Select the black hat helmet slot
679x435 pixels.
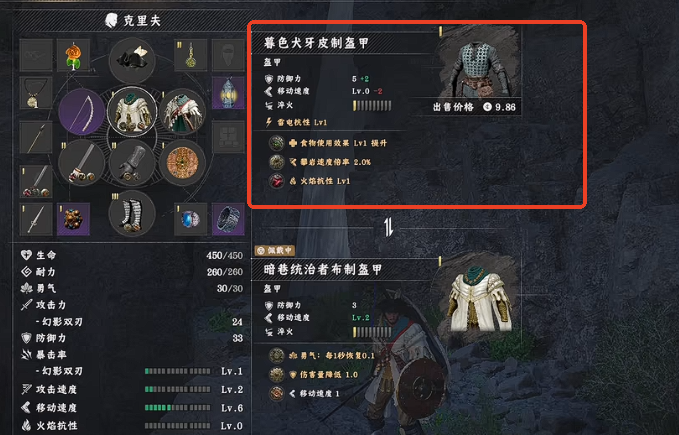132,61
